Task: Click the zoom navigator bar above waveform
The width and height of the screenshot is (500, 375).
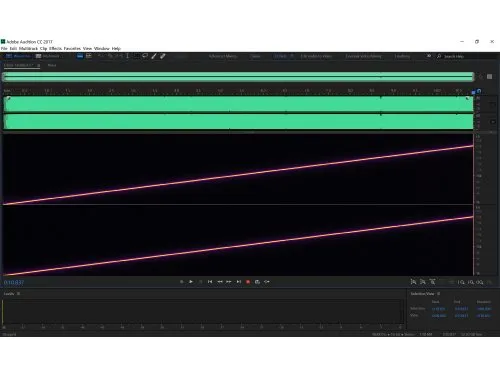Action: click(x=239, y=77)
